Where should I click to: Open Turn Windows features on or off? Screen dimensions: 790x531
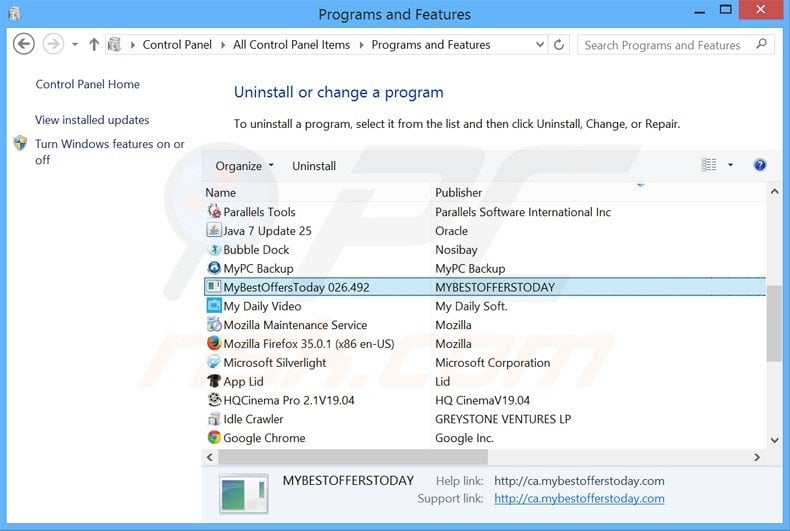click(x=109, y=152)
